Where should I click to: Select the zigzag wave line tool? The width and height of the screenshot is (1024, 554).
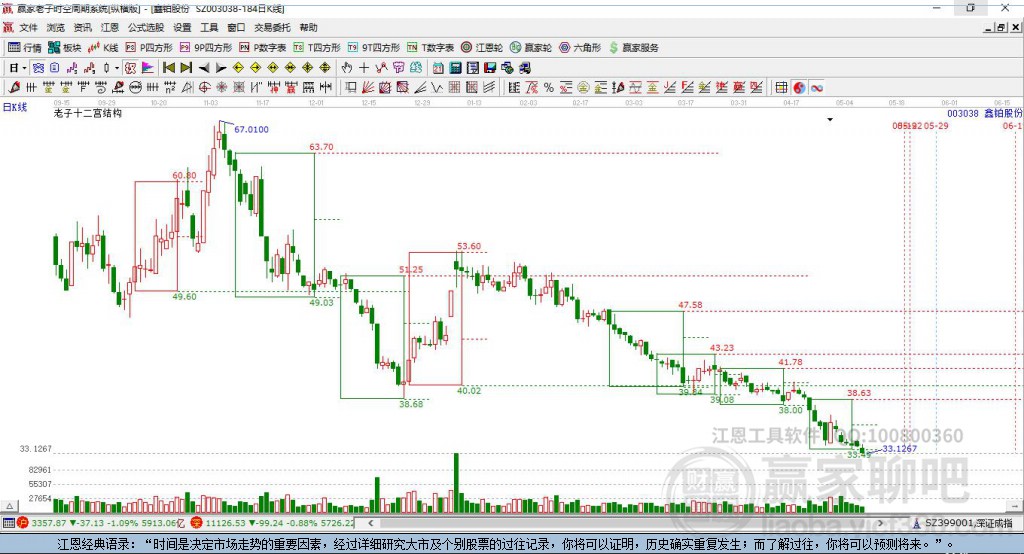point(436,88)
